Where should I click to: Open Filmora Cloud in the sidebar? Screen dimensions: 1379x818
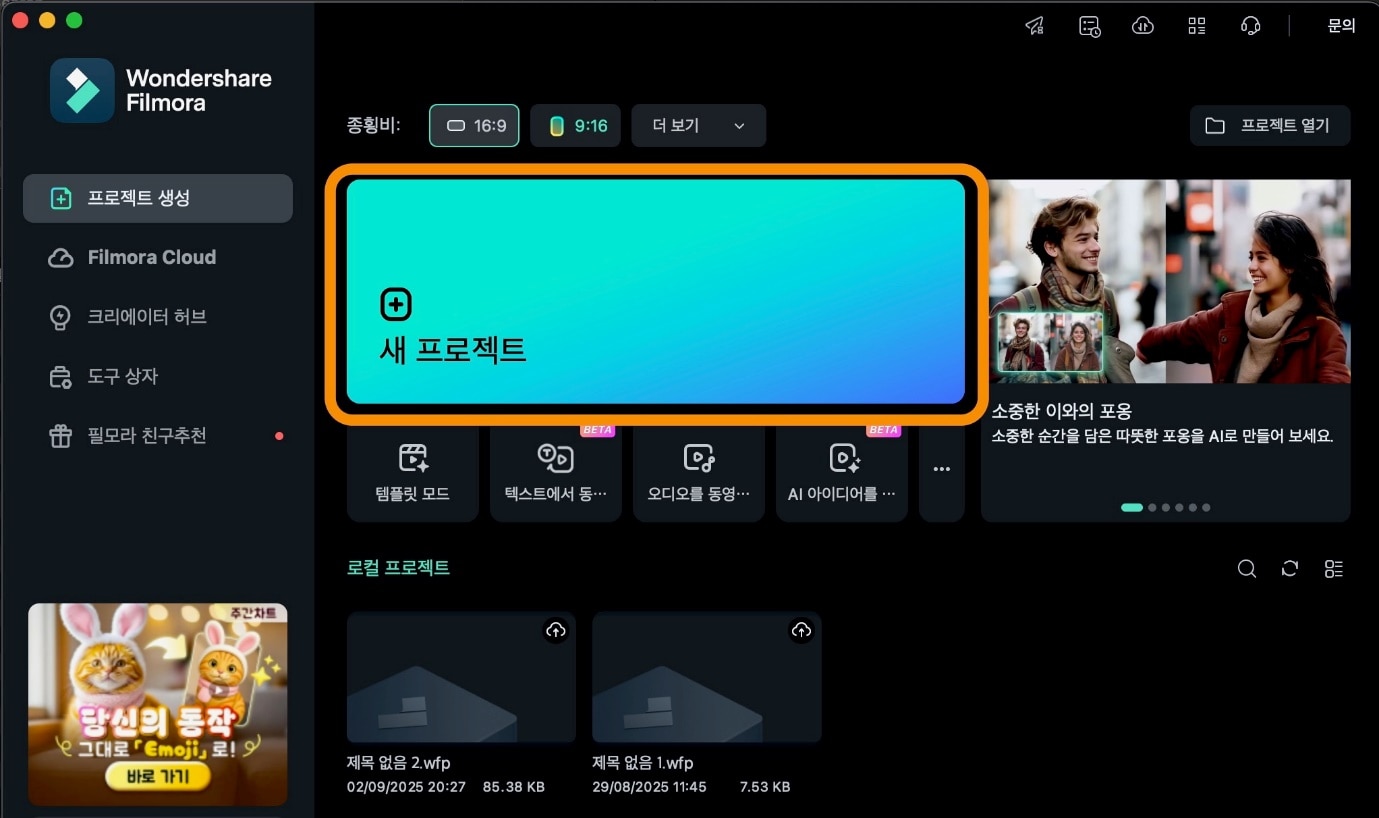(x=151, y=258)
